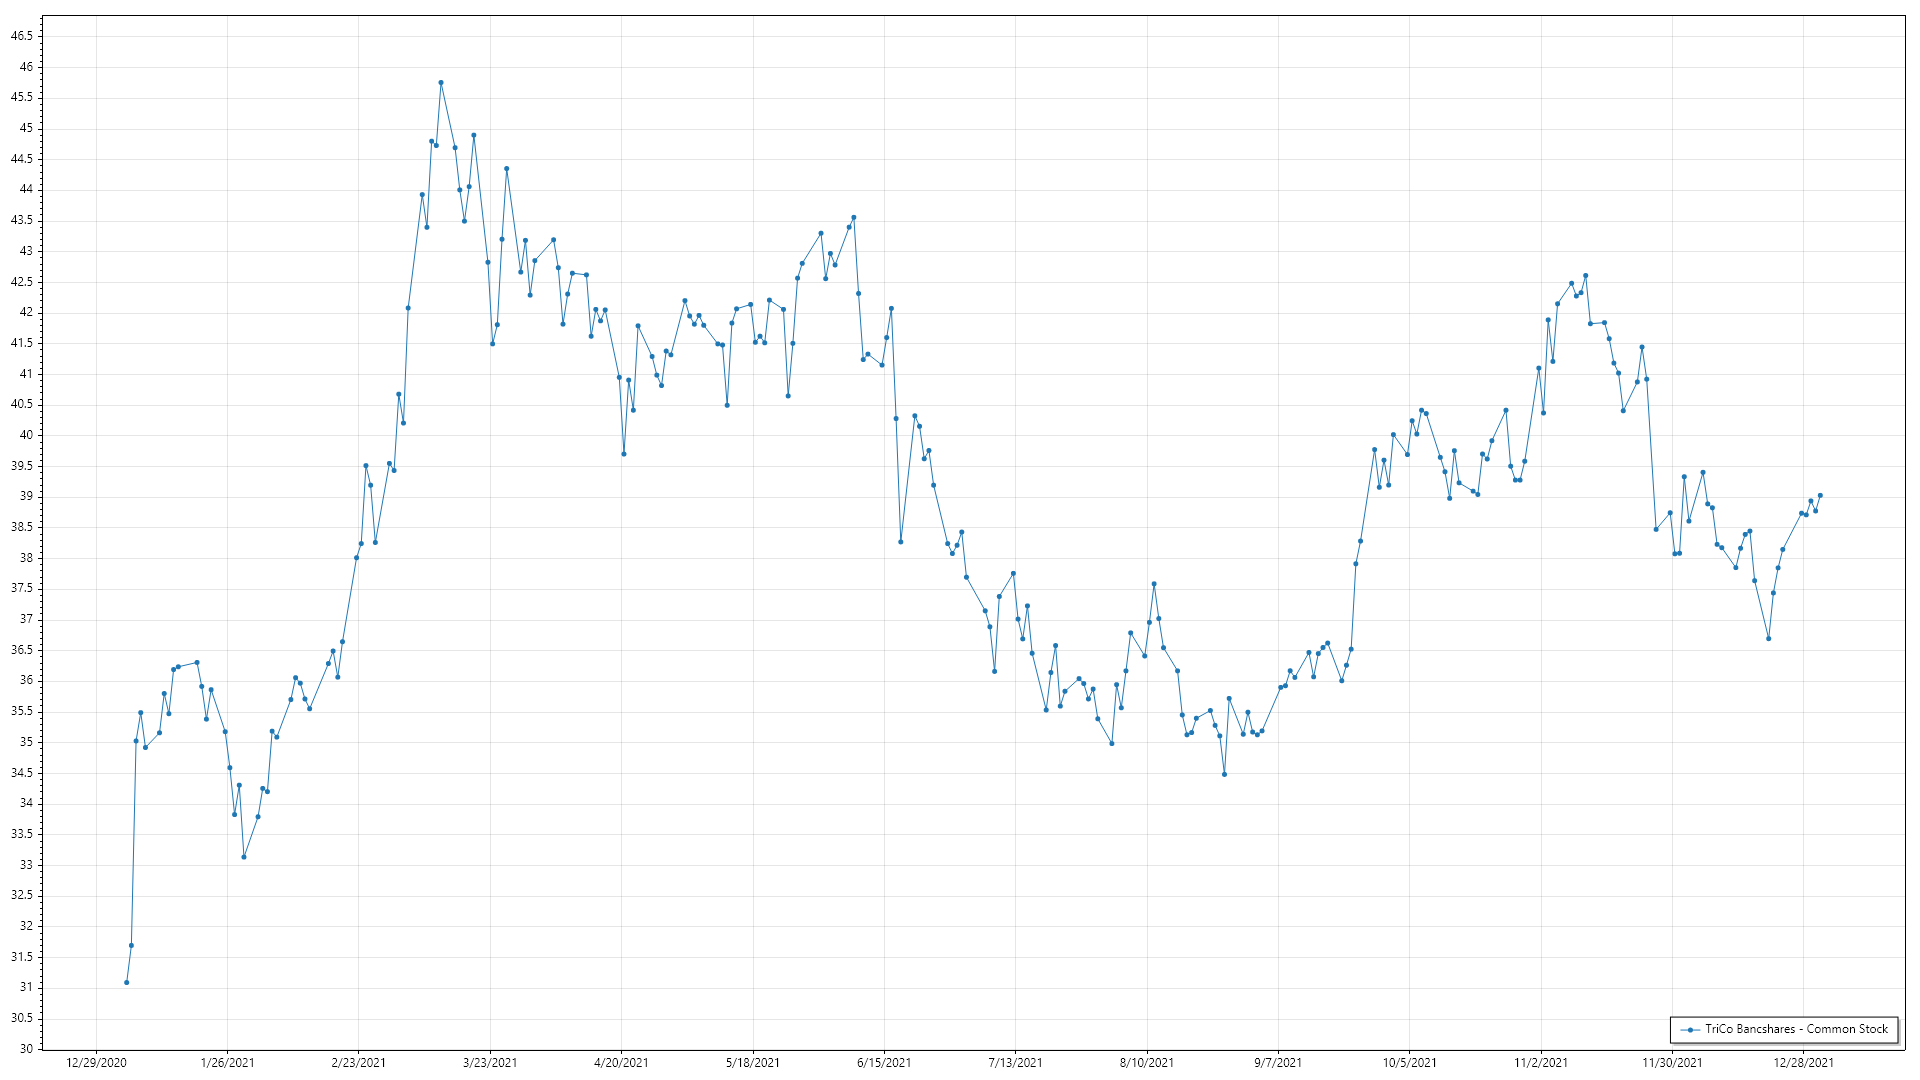Click the 1/26/2021 x-axis date label
This screenshot has width=1920, height=1080.
227,1063
